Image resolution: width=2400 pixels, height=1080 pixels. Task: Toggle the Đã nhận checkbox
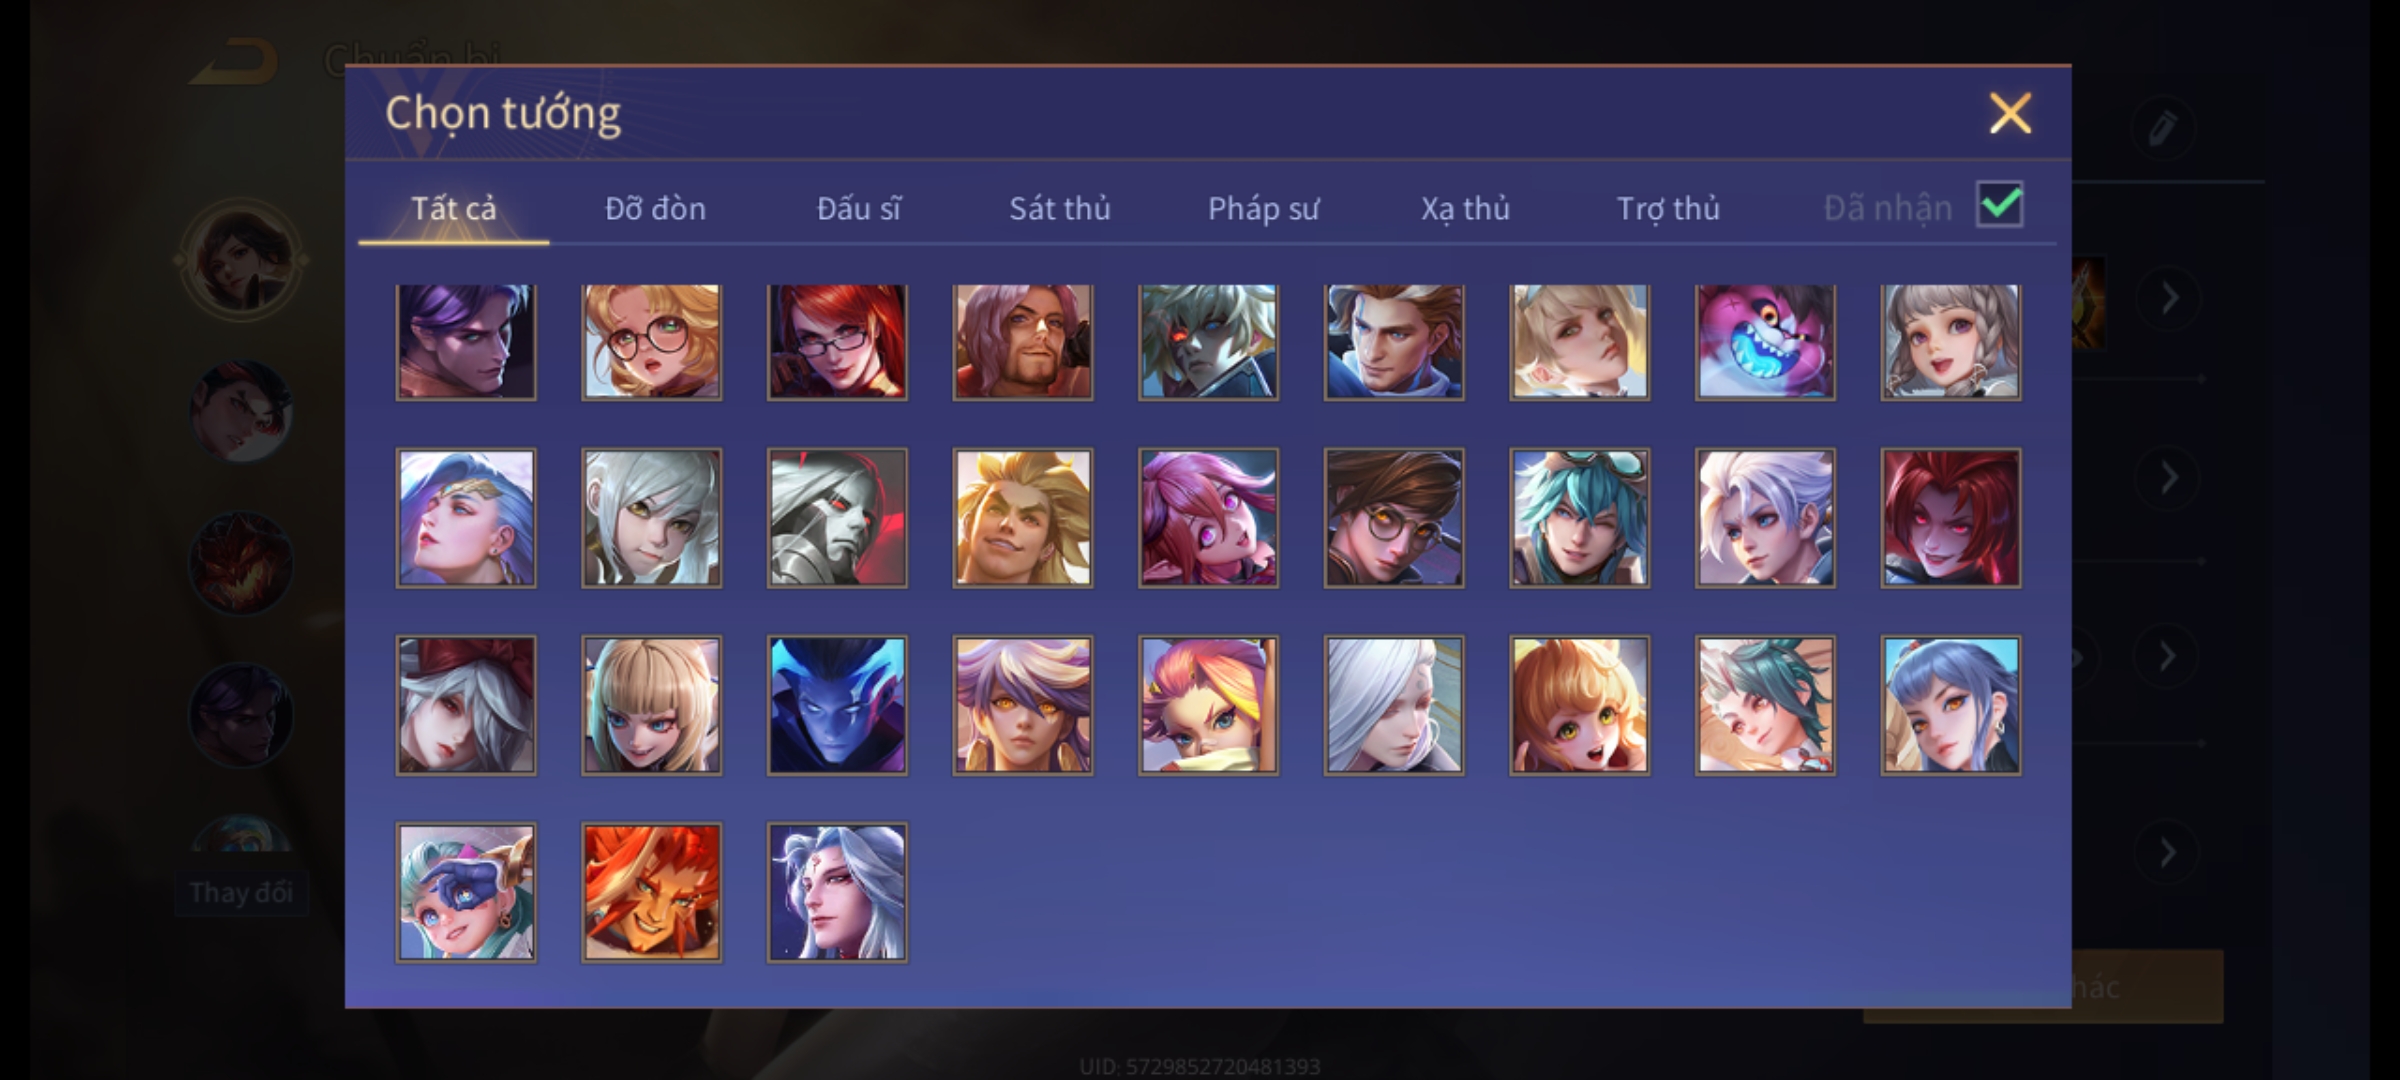[x=2000, y=205]
